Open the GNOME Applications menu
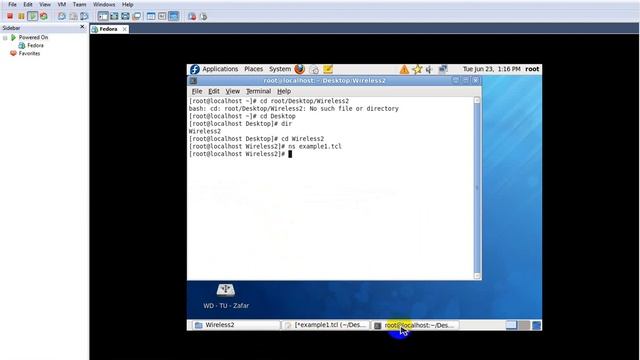 (220, 69)
